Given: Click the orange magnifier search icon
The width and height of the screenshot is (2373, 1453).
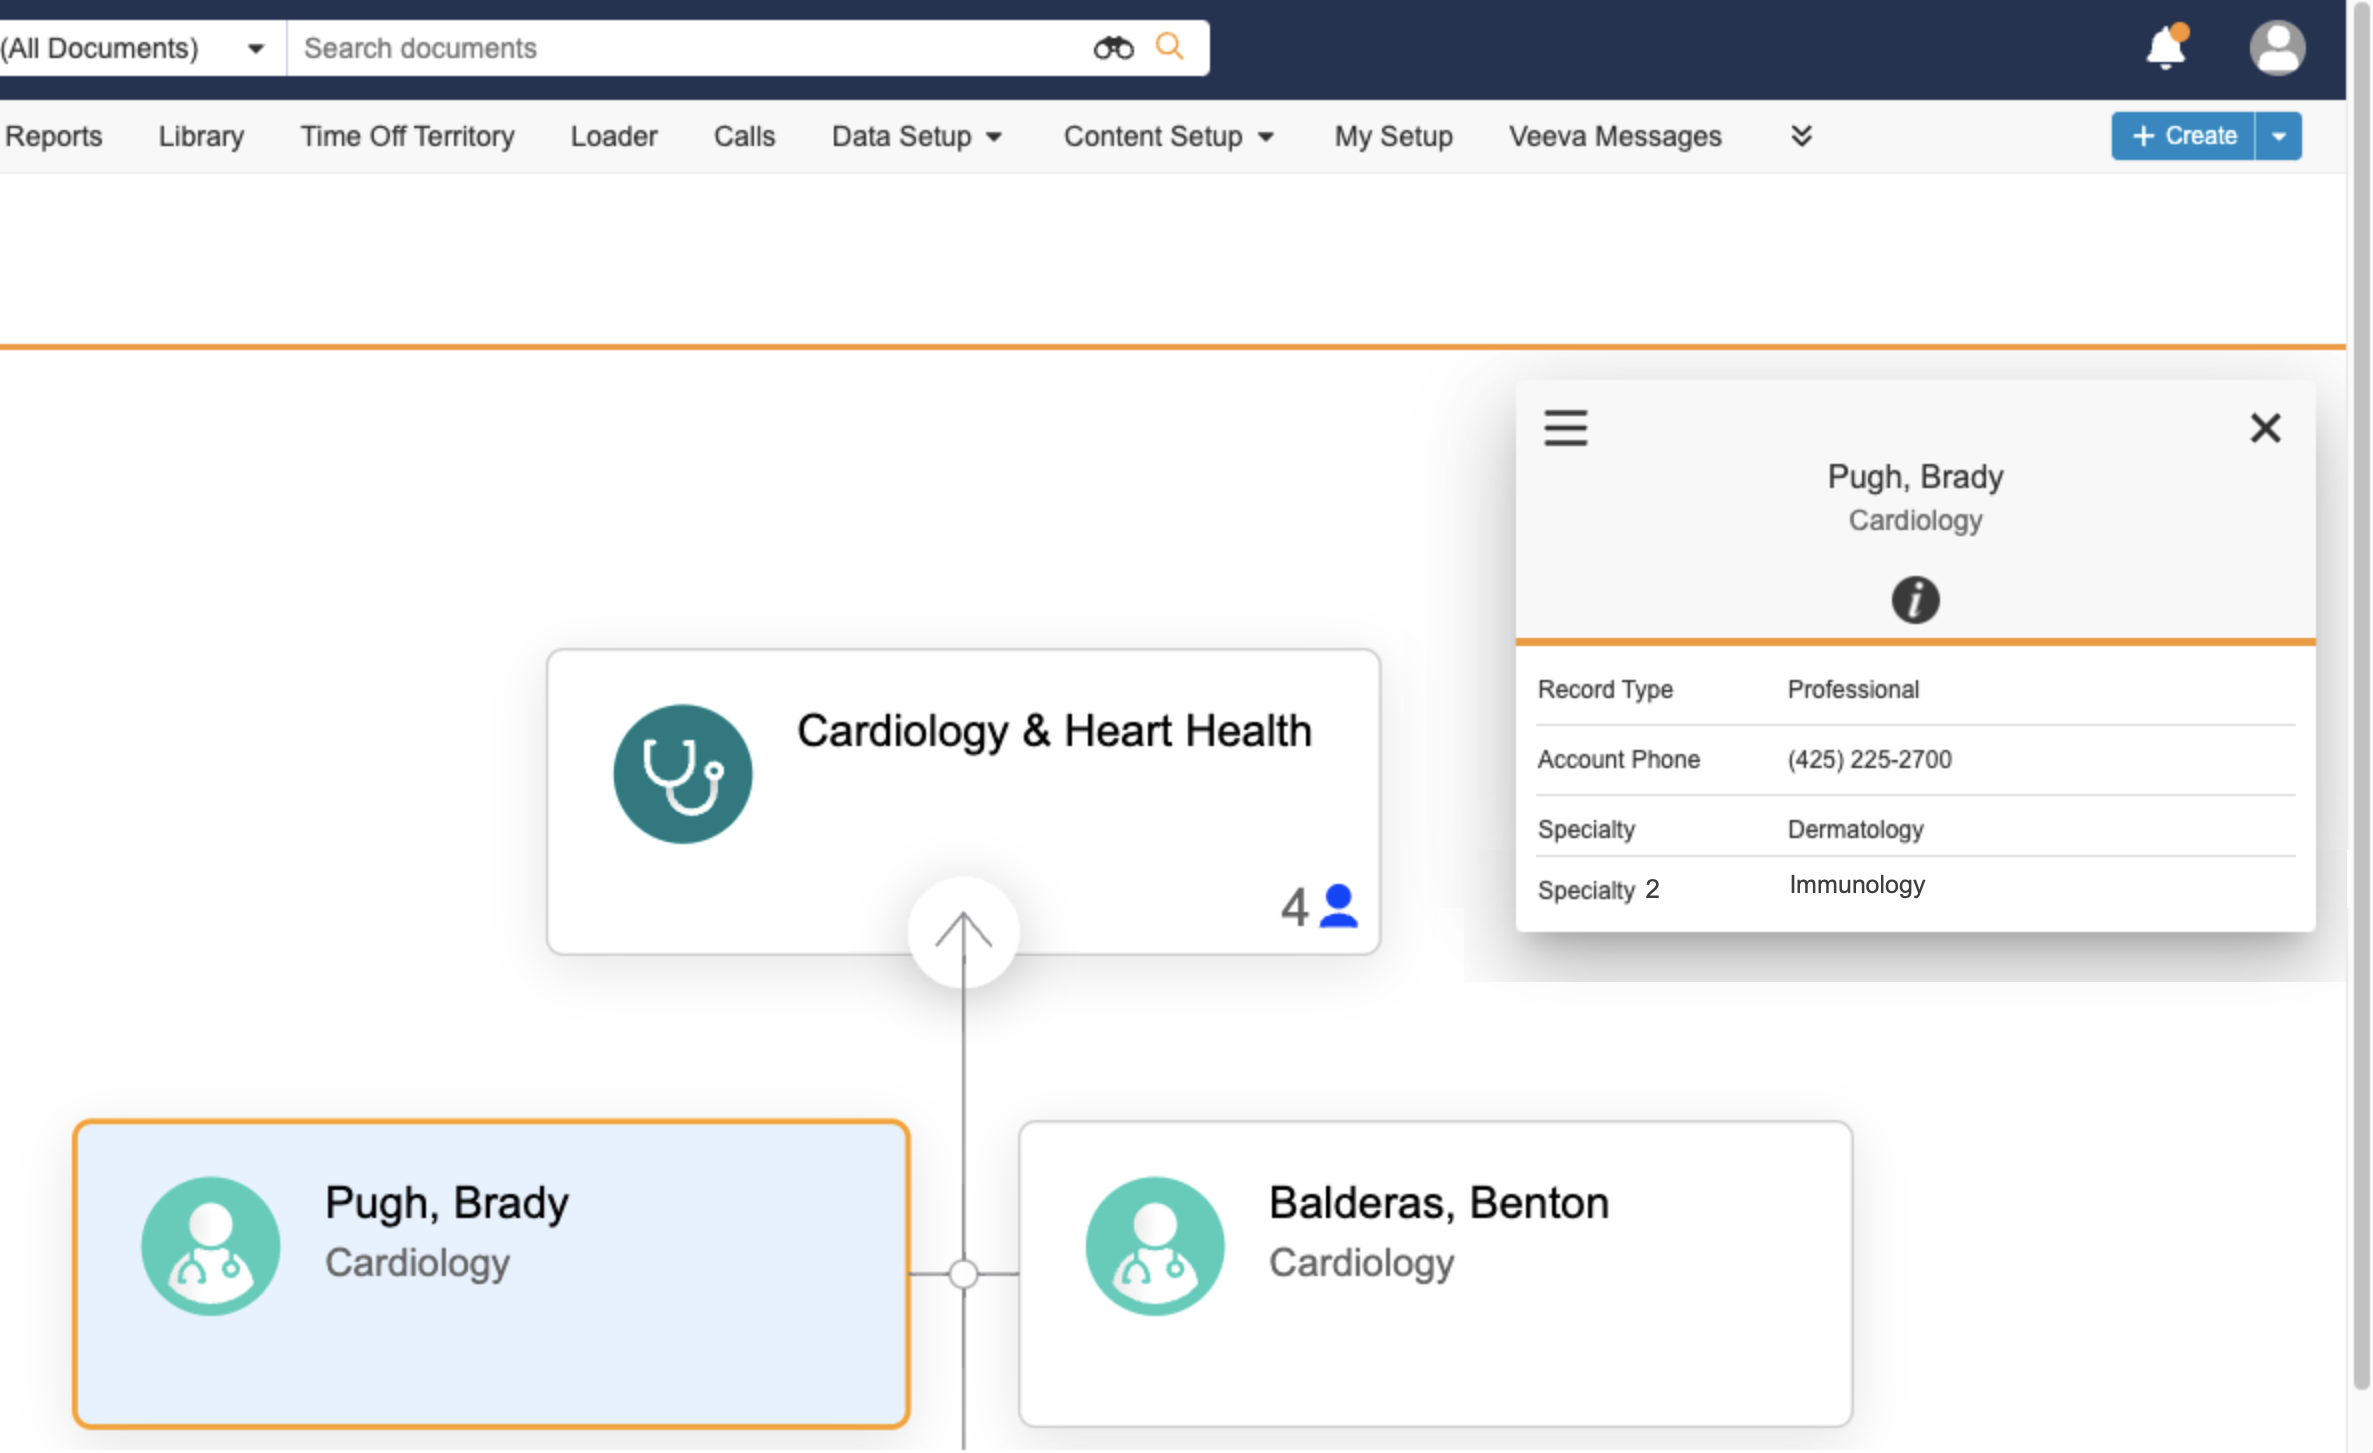Looking at the screenshot, I should click(1169, 46).
